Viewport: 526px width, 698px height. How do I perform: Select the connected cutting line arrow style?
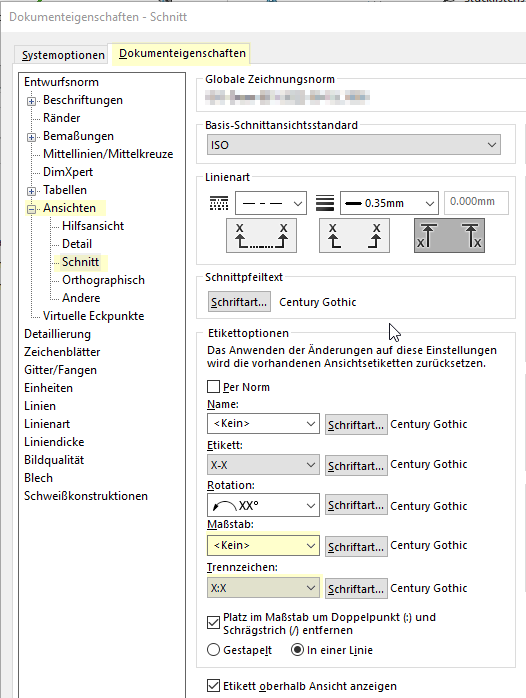[x=261, y=235]
